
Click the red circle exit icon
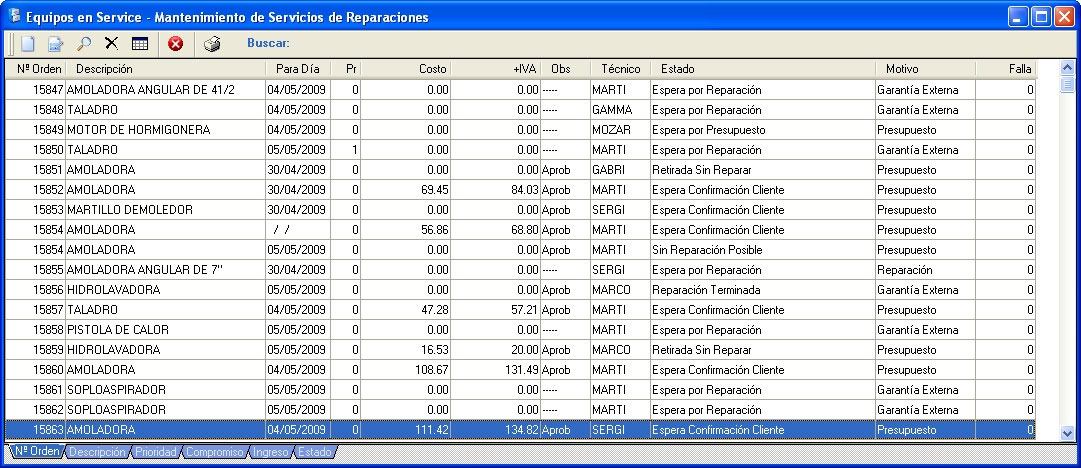click(x=175, y=44)
